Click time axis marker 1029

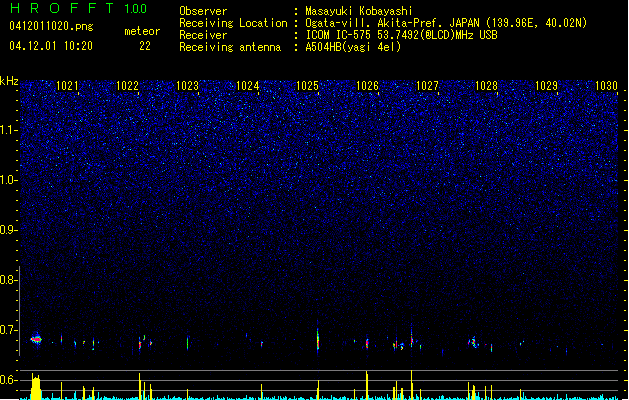(546, 85)
